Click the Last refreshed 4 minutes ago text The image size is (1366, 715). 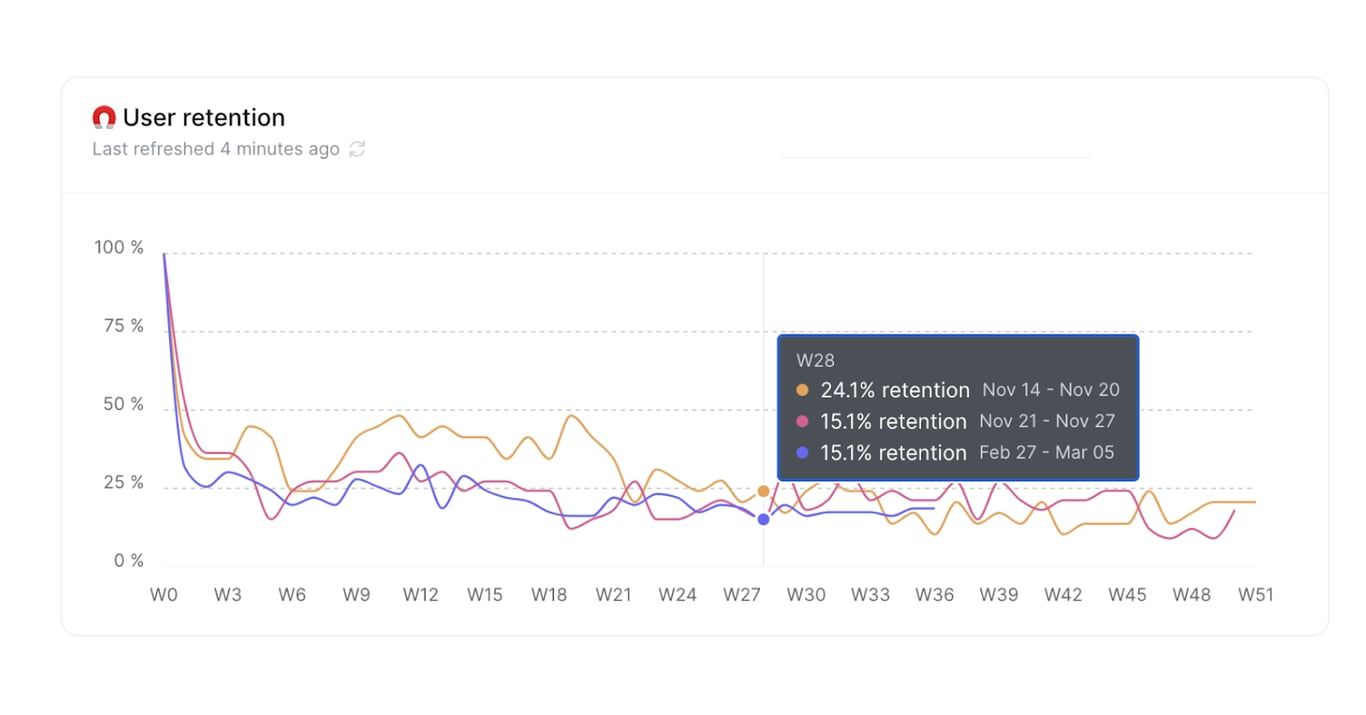(x=216, y=149)
